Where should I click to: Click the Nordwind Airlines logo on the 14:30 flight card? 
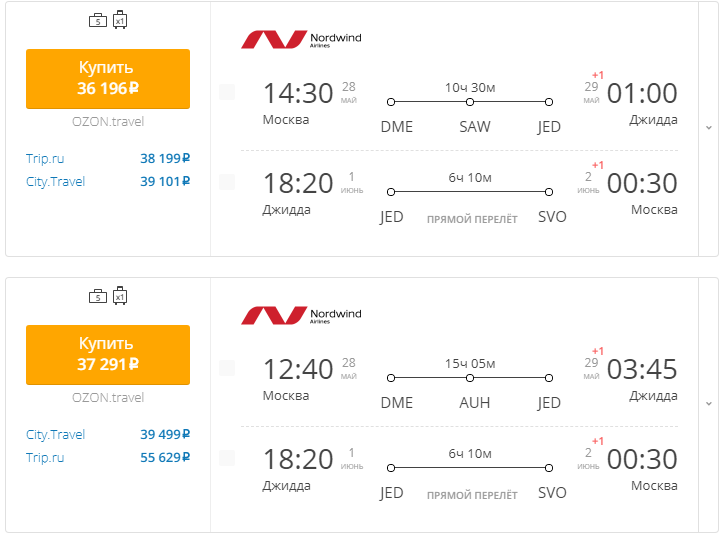(301, 40)
